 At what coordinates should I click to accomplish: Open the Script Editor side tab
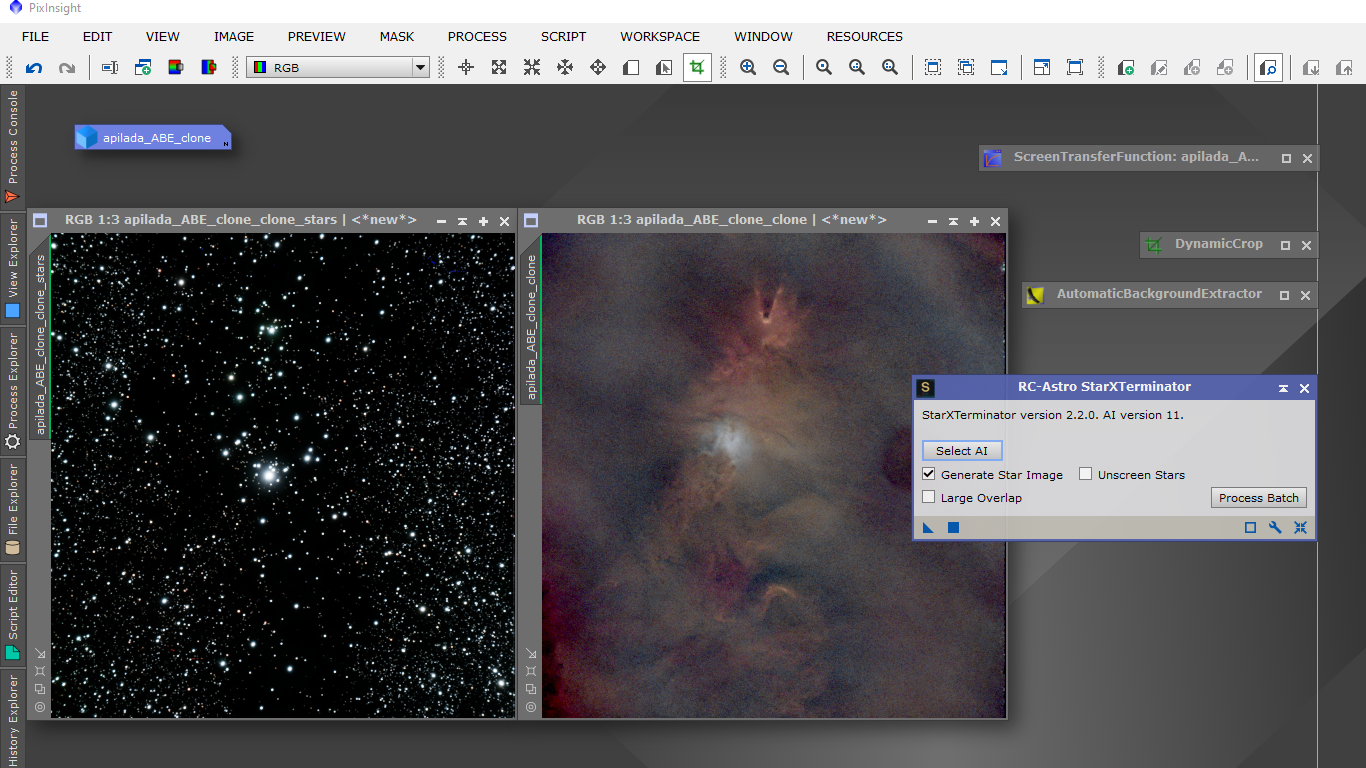tap(13, 614)
